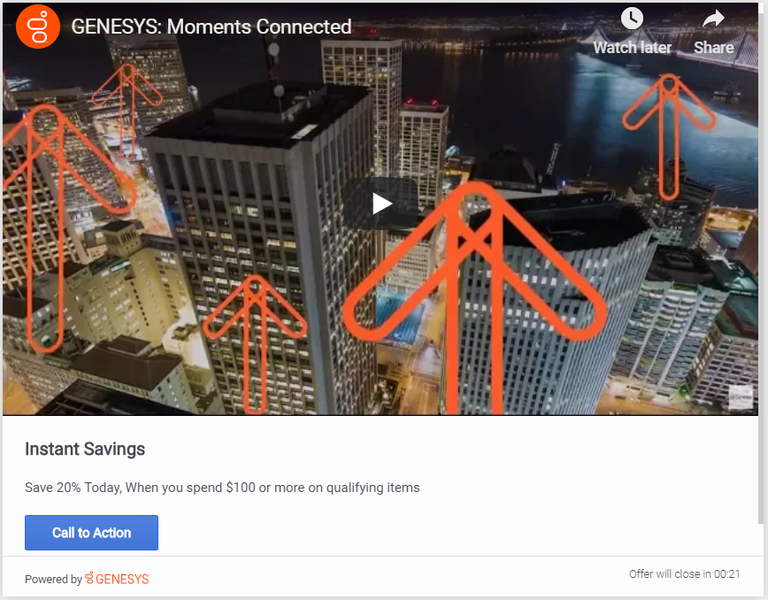Click the Genesys logo in the footer
The image size is (768, 600).
(117, 578)
